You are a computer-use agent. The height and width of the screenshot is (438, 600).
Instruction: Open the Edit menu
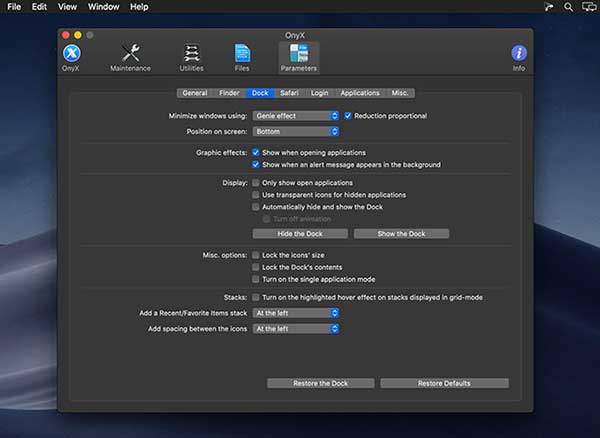click(x=39, y=7)
